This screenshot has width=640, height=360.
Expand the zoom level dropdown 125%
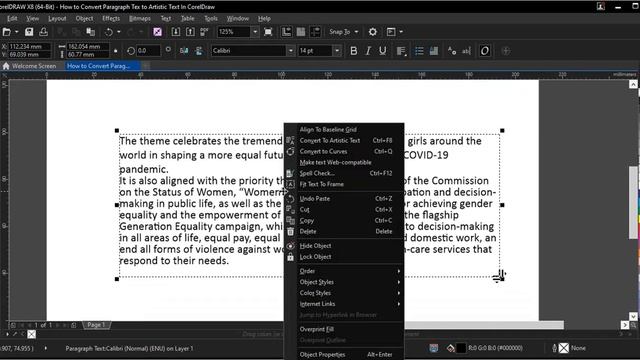click(255, 32)
